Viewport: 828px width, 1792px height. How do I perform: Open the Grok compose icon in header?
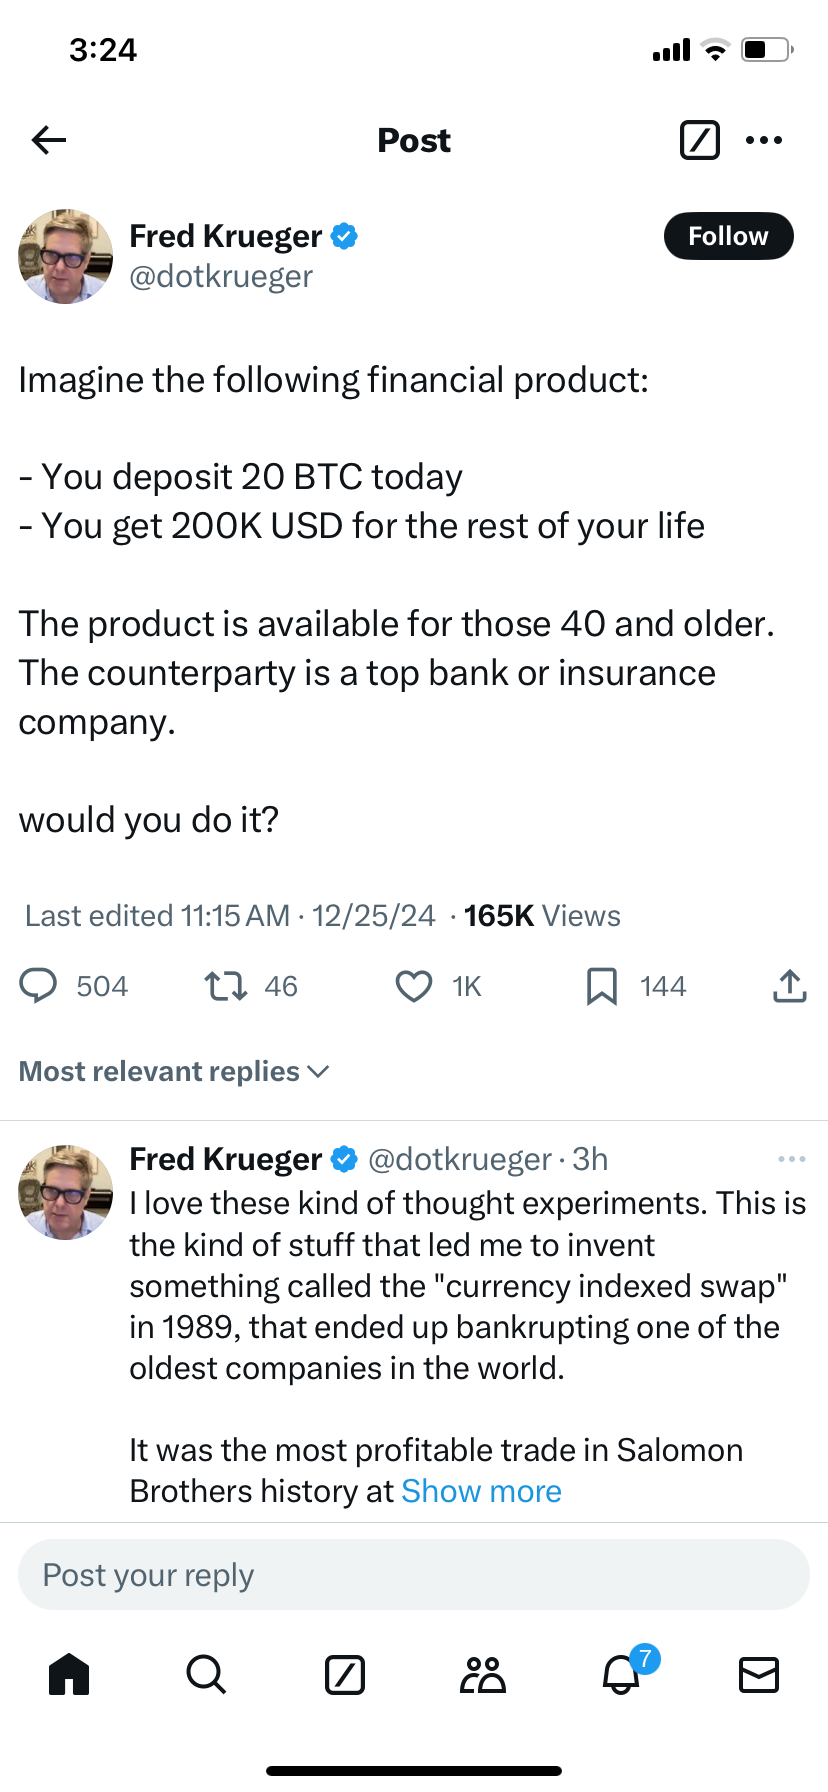(x=699, y=140)
